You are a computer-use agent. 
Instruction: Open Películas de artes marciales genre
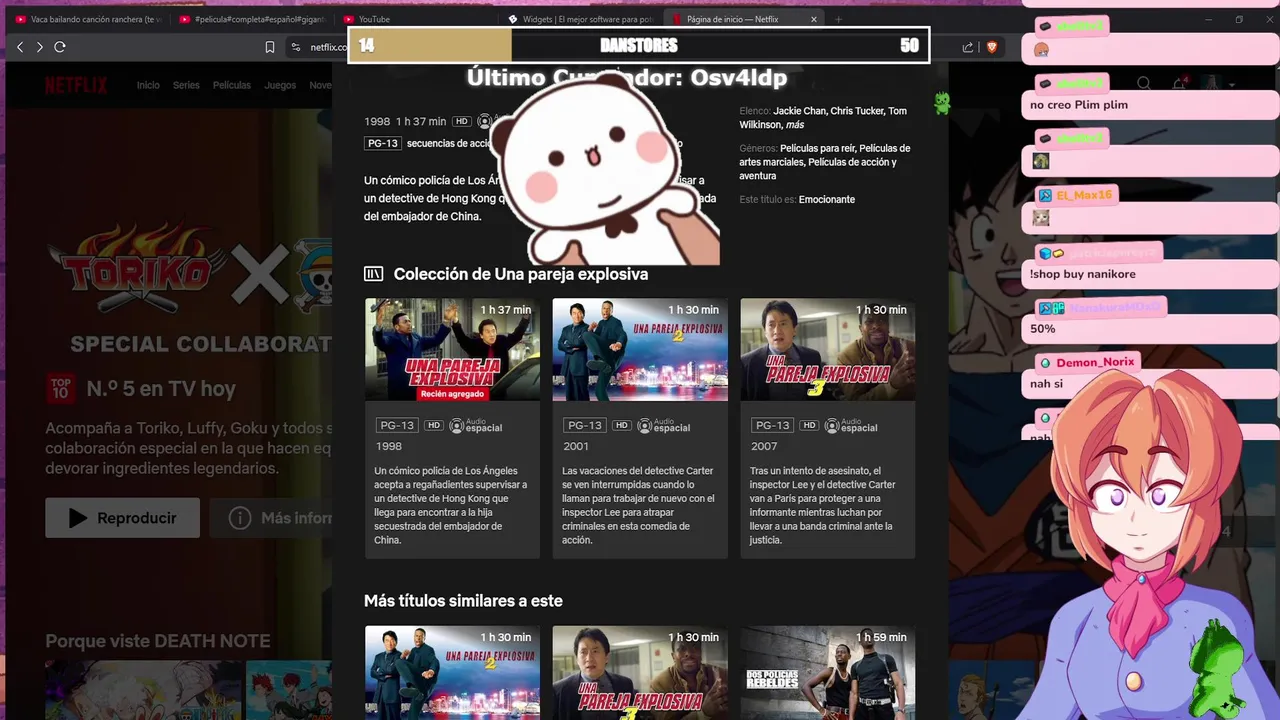[825, 155]
